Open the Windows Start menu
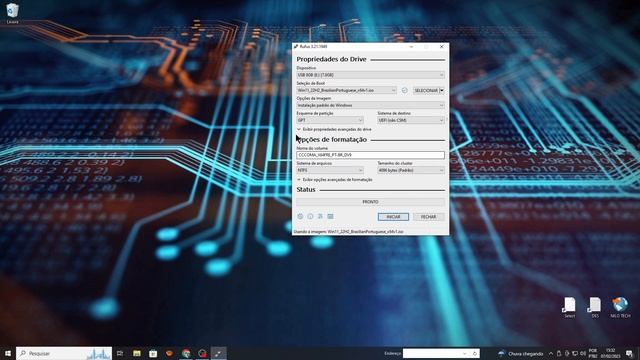Screen dimensions: 640x360 pyautogui.click(x=8, y=353)
